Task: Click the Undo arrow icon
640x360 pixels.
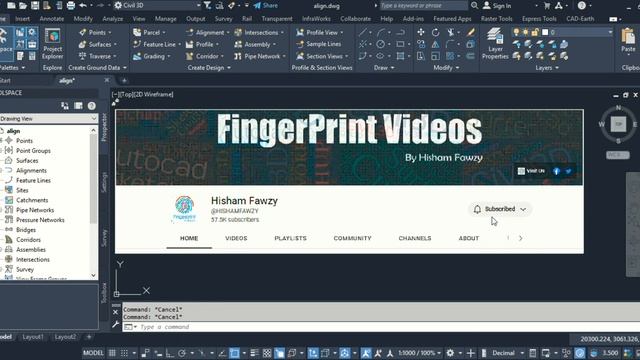Action: coord(83,5)
